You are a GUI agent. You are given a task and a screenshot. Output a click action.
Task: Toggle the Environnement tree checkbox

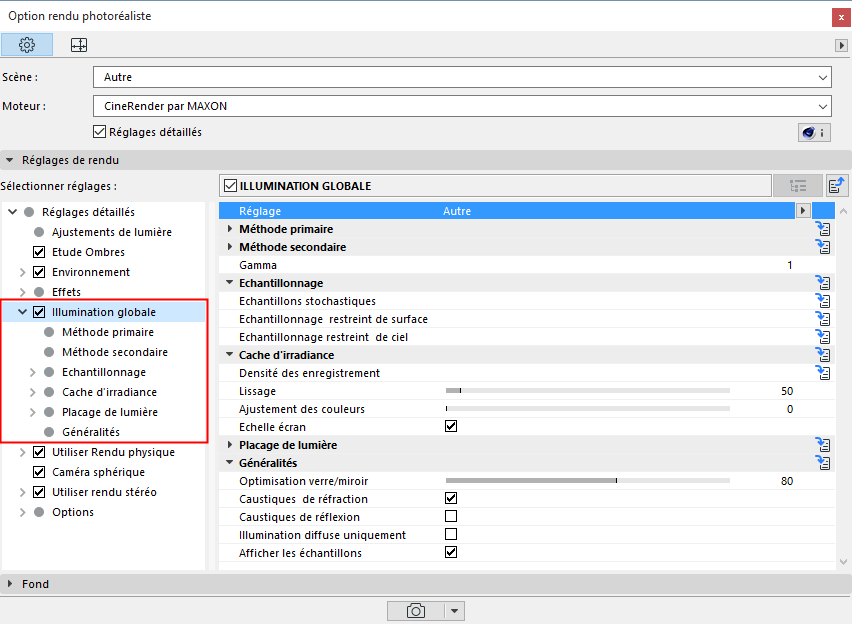point(39,272)
